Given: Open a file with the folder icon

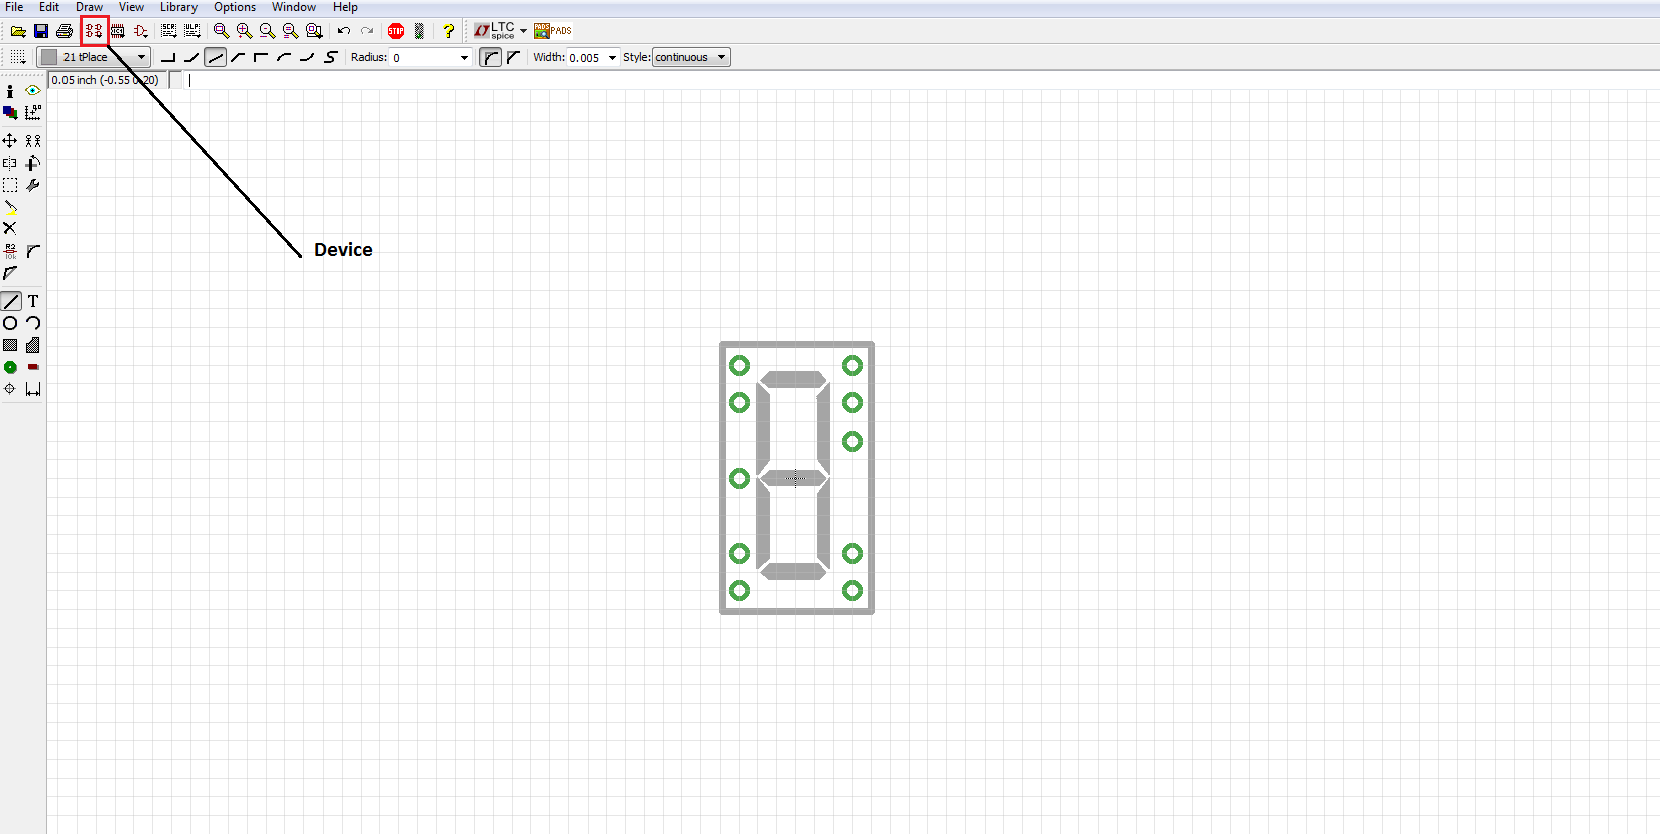Looking at the screenshot, I should click(18, 31).
